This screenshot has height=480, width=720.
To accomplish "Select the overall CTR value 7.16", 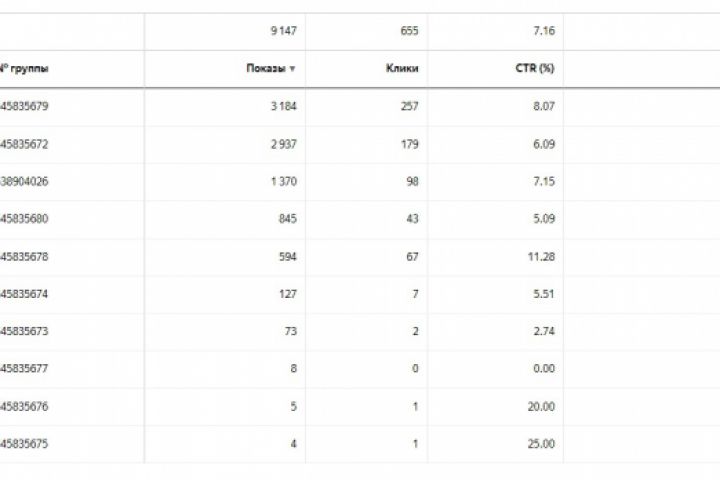I will [x=544, y=31].
